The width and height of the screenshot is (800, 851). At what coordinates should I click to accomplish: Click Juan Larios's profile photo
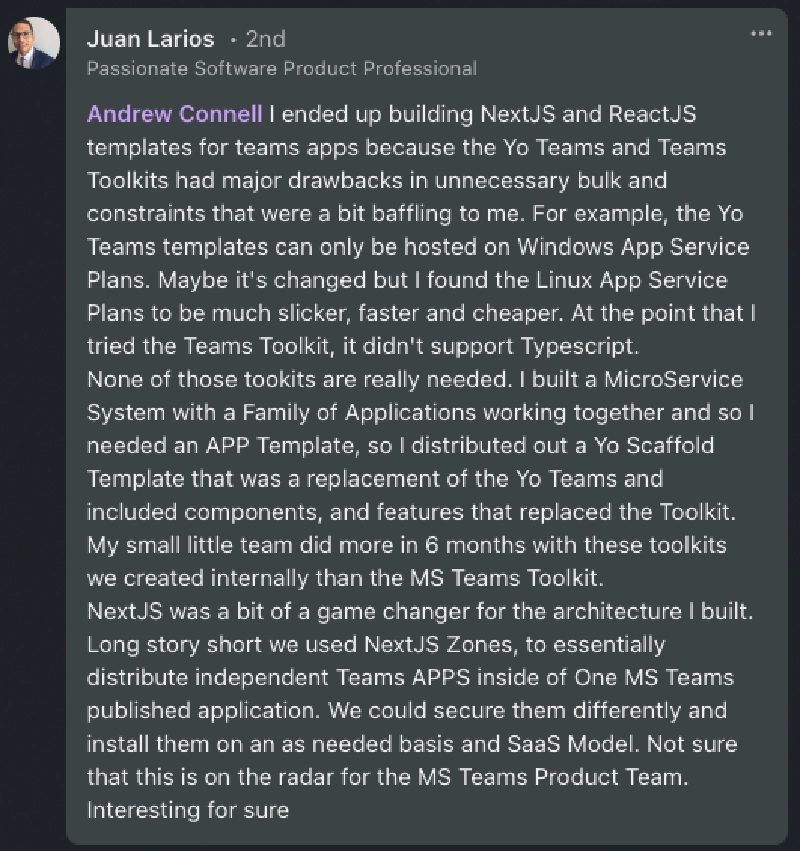click(34, 42)
